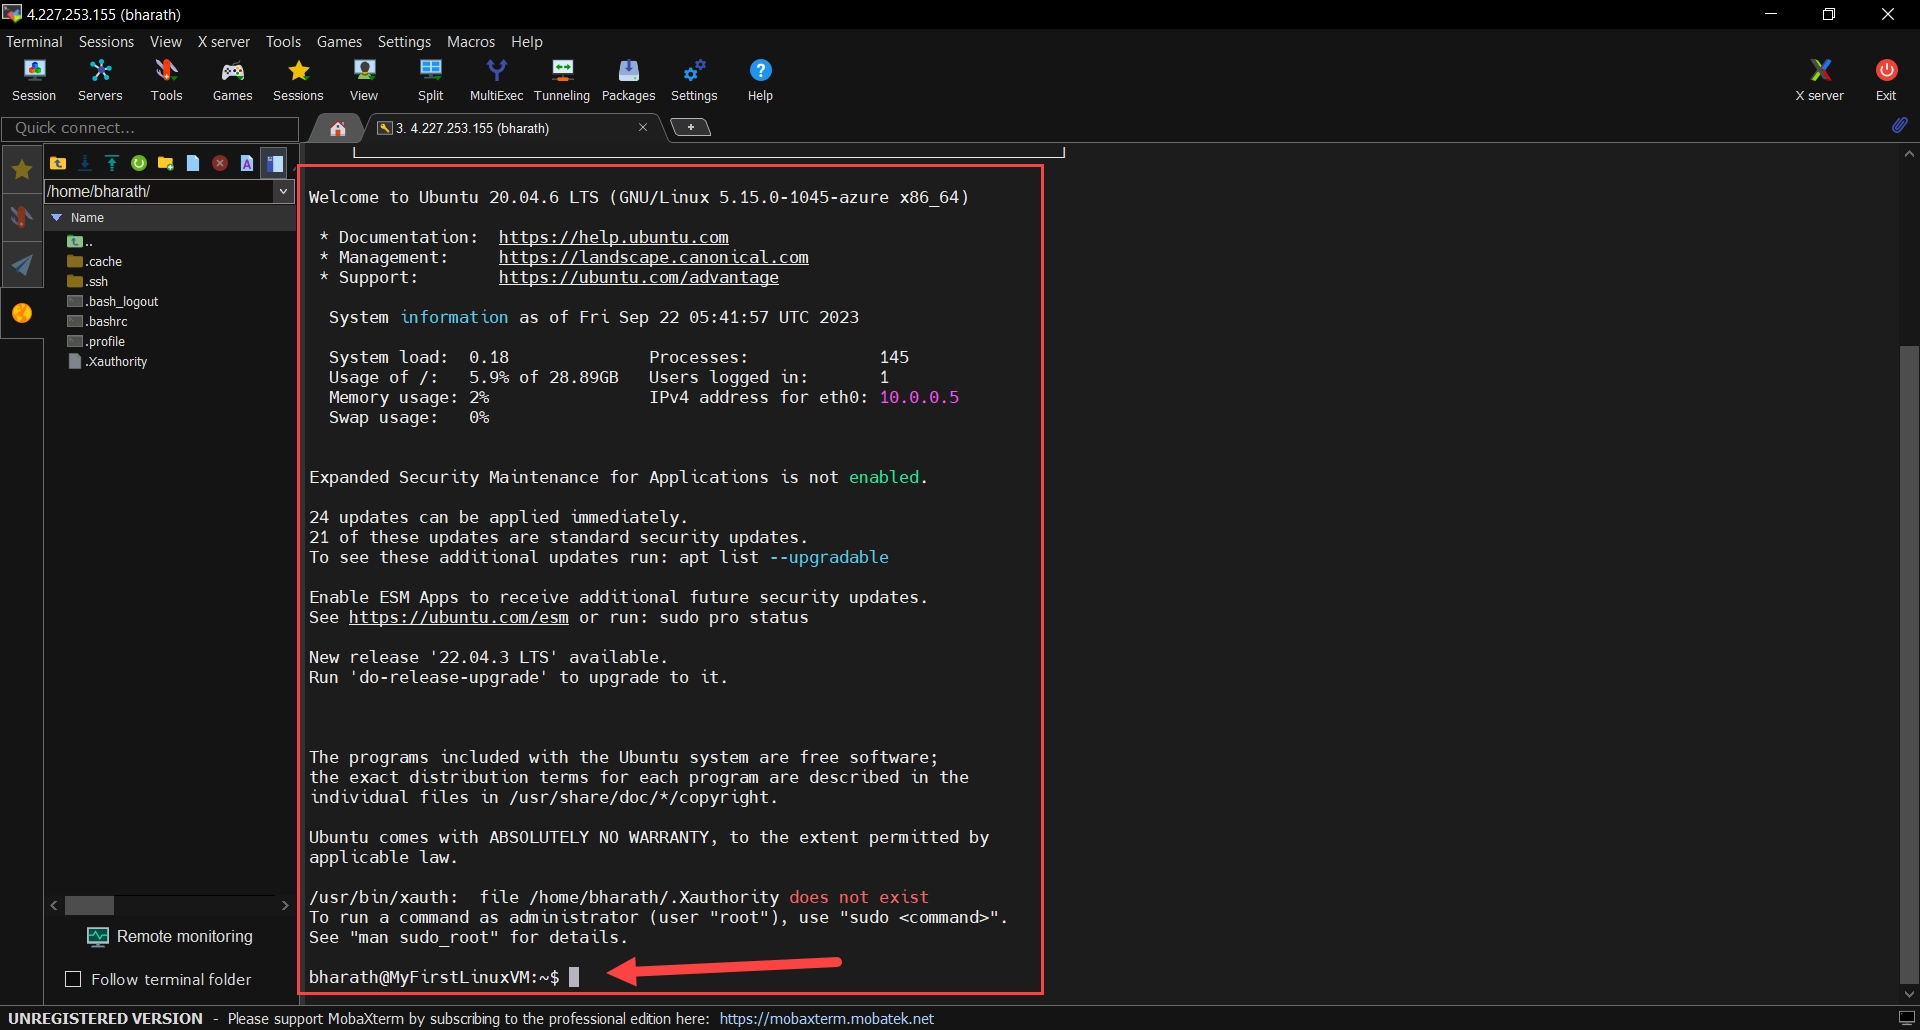Image resolution: width=1920 pixels, height=1030 pixels.
Task: Select the .bash_logout file
Action: coord(113,301)
